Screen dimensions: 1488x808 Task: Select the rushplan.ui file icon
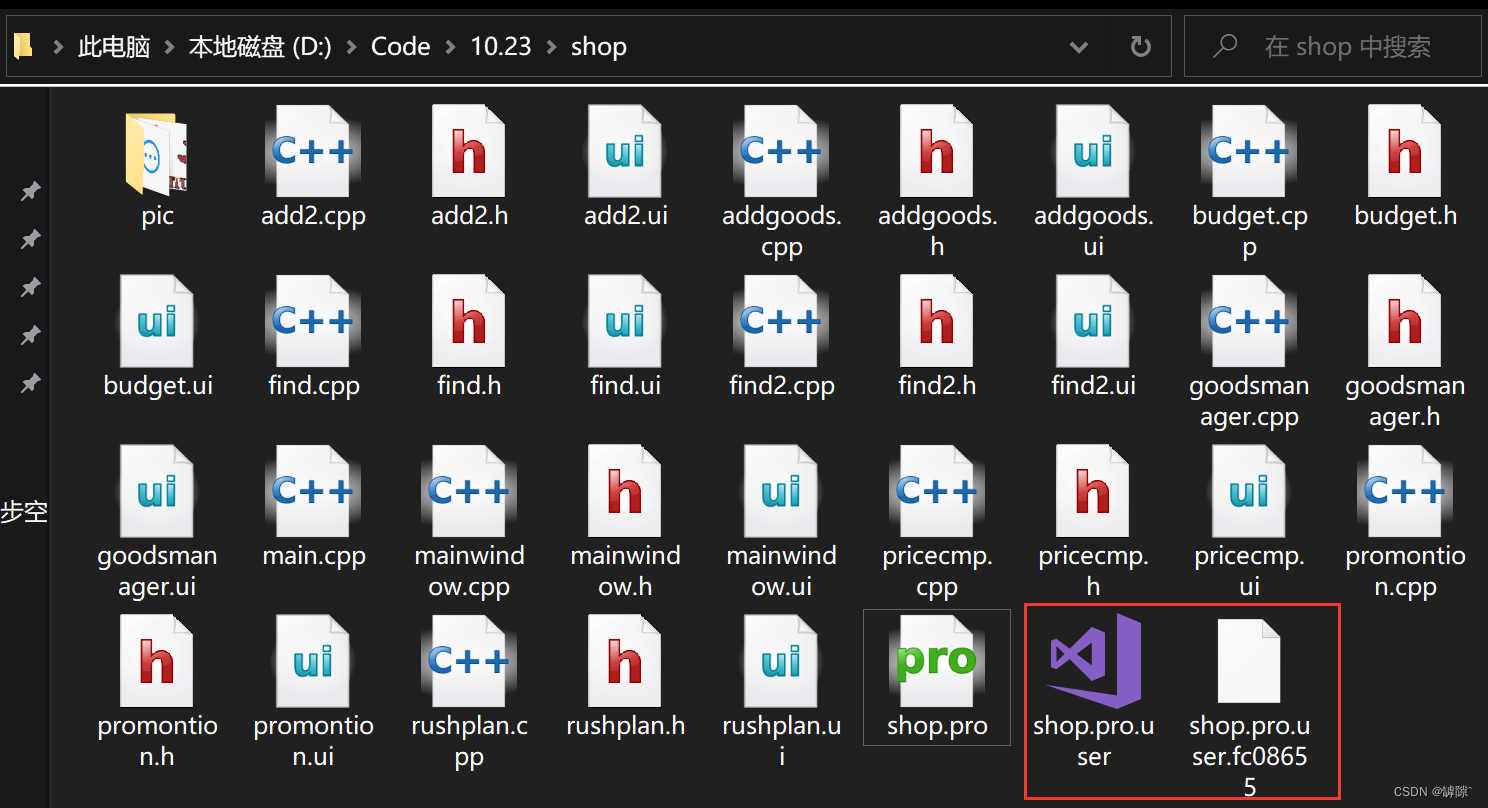(x=781, y=662)
